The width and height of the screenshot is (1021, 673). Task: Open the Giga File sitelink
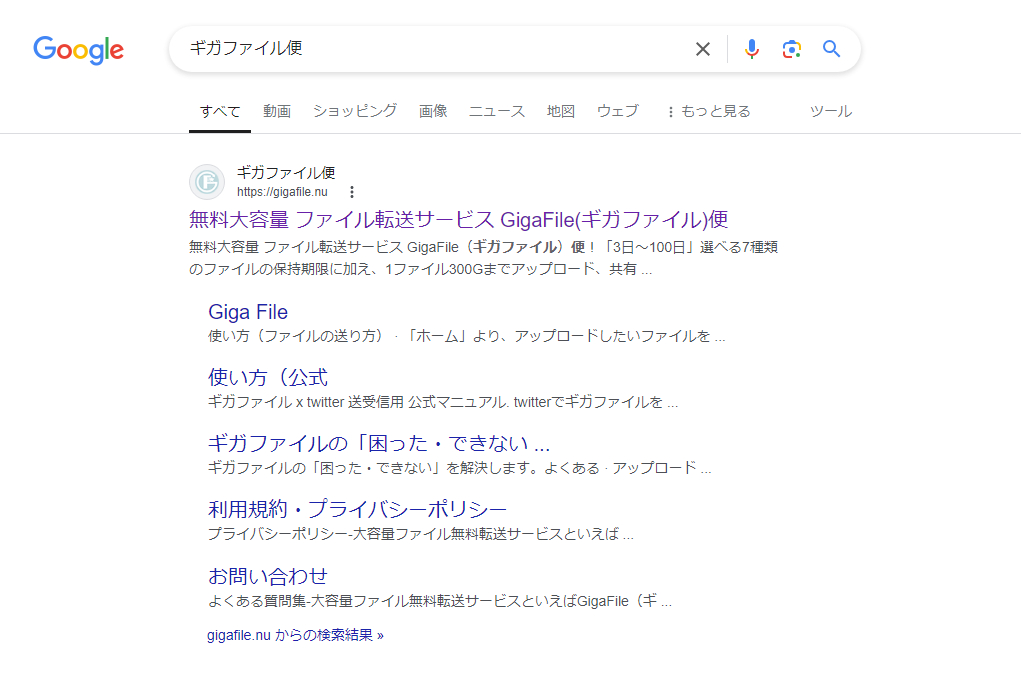[x=248, y=311]
